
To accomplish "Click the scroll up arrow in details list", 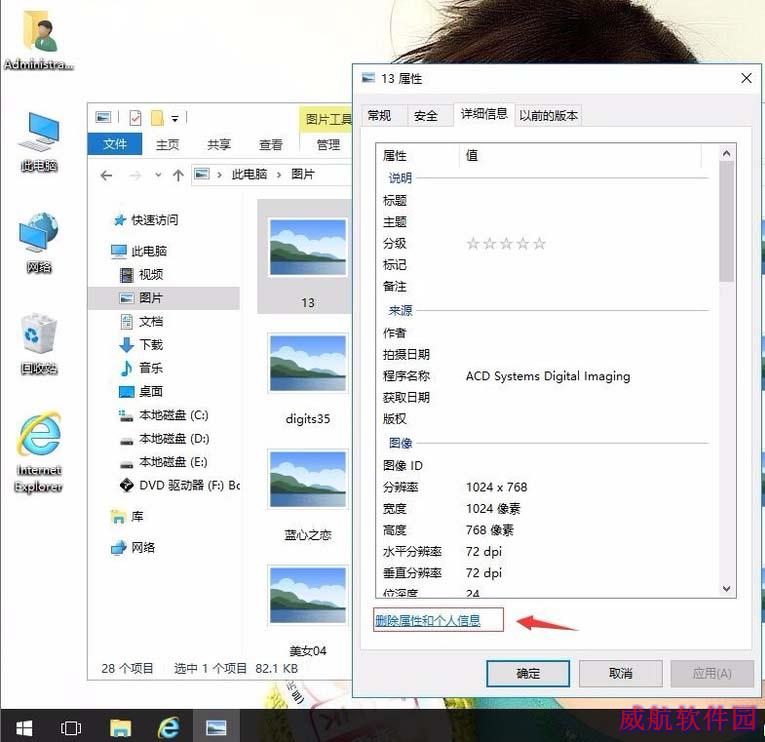I will (x=726, y=154).
